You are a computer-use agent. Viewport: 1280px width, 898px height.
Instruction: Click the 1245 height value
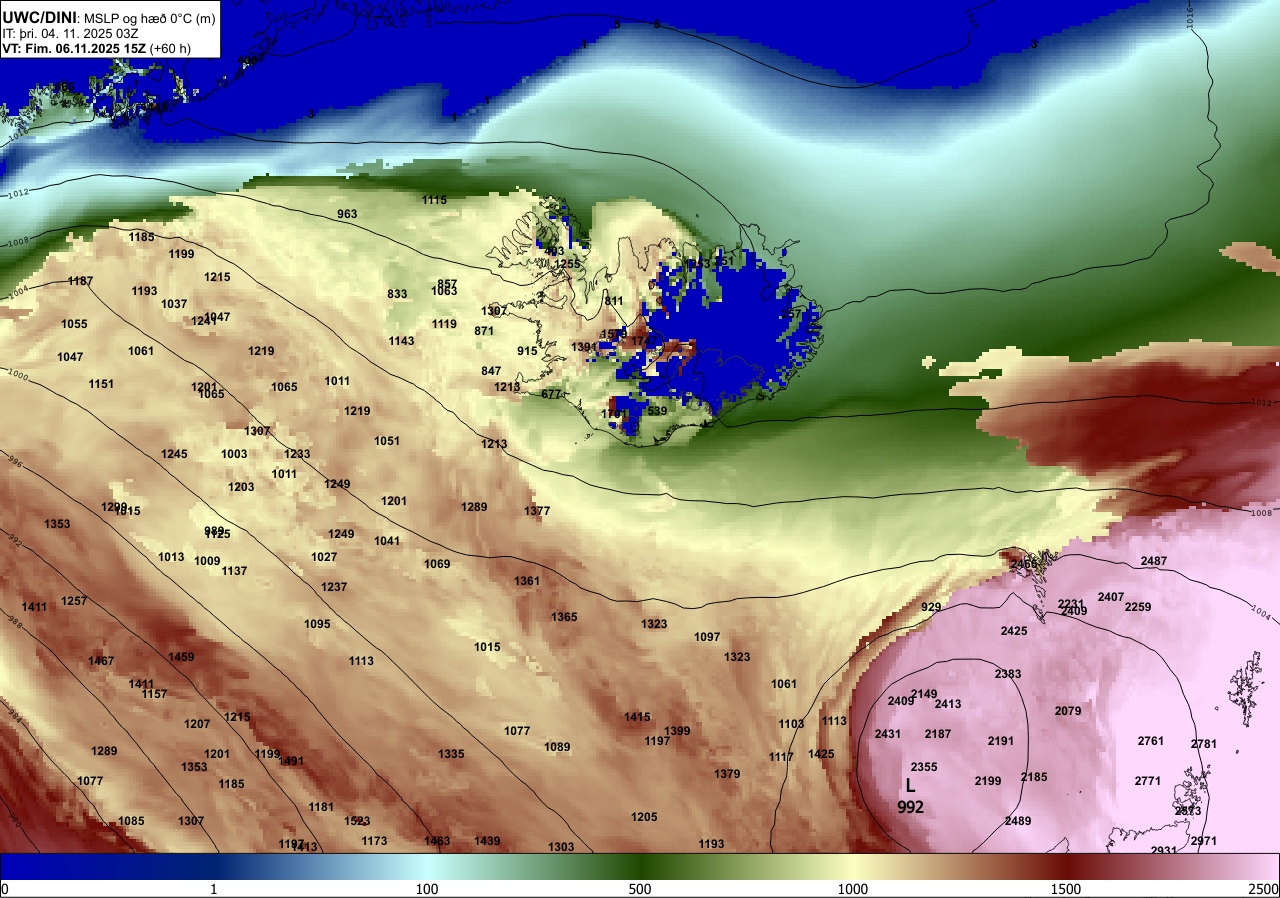click(174, 454)
